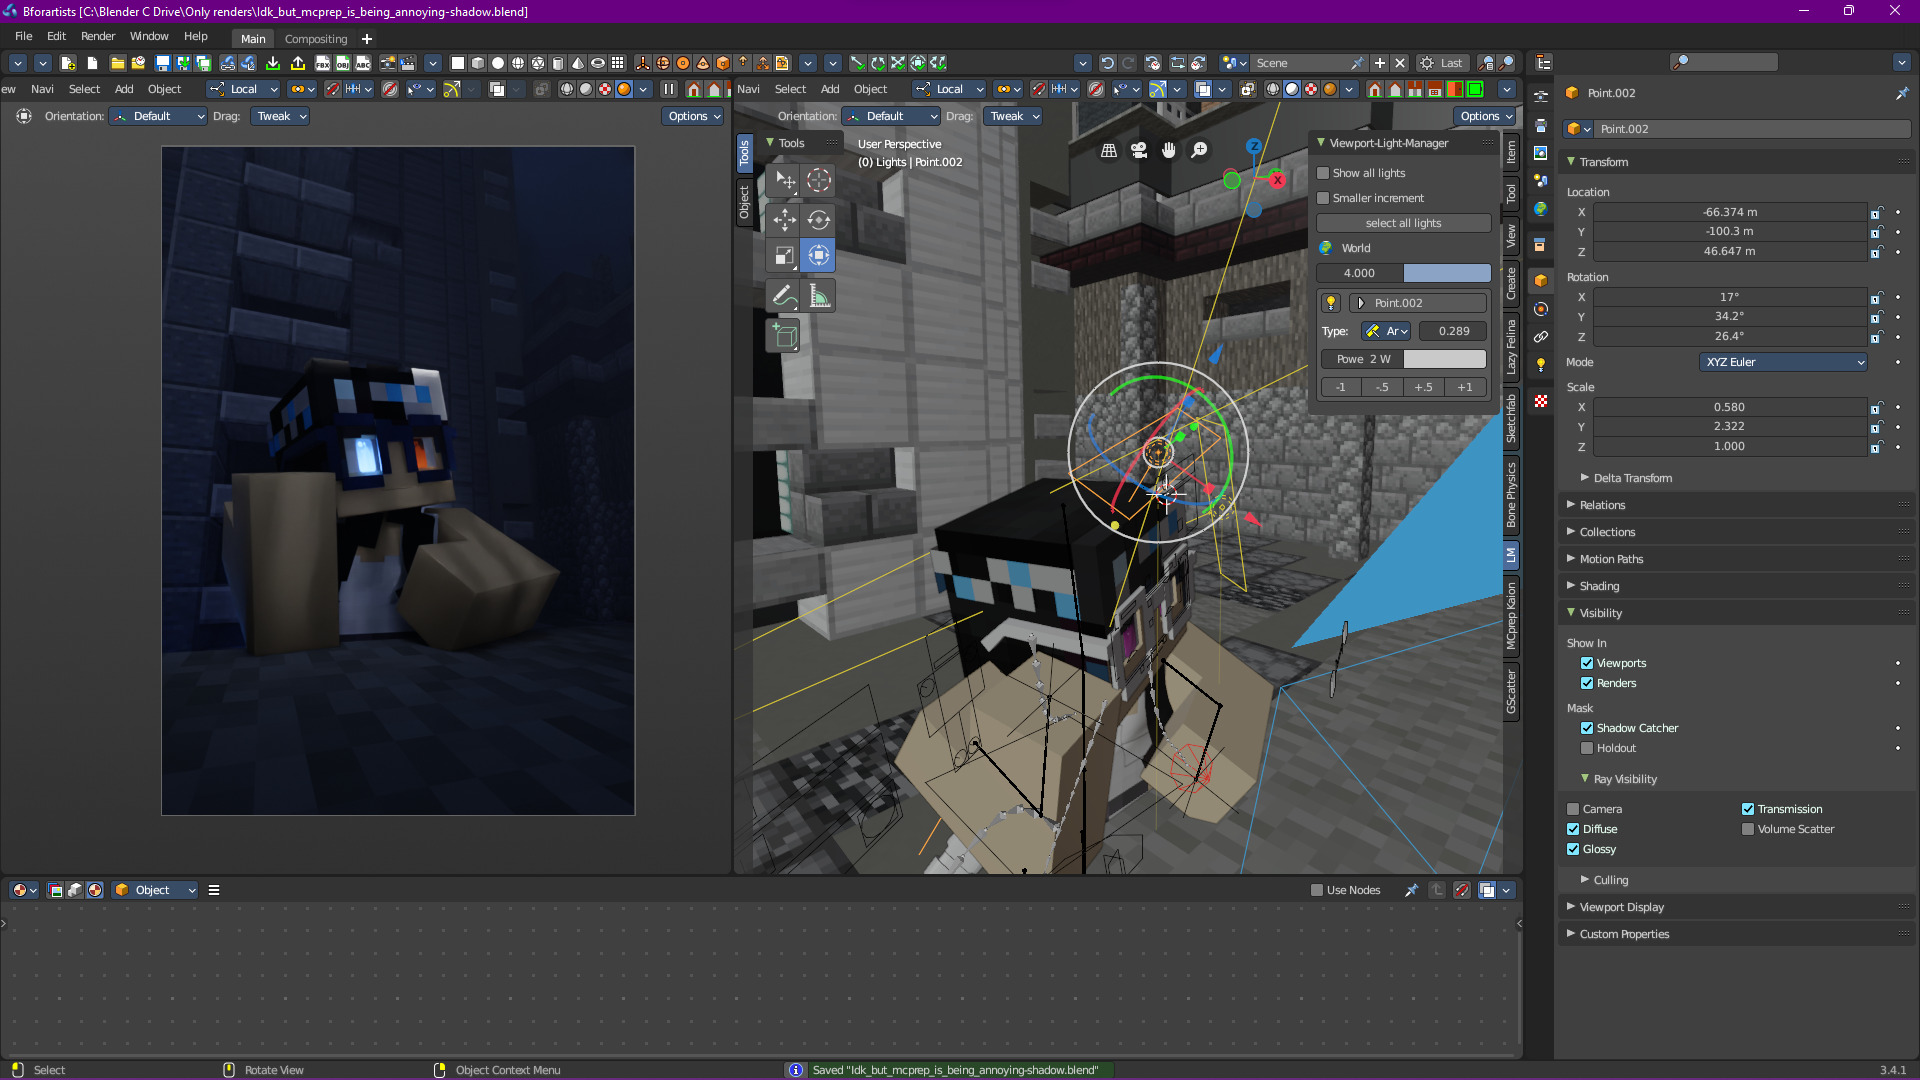
Task: Select the Cursor tool
Action: (819, 180)
